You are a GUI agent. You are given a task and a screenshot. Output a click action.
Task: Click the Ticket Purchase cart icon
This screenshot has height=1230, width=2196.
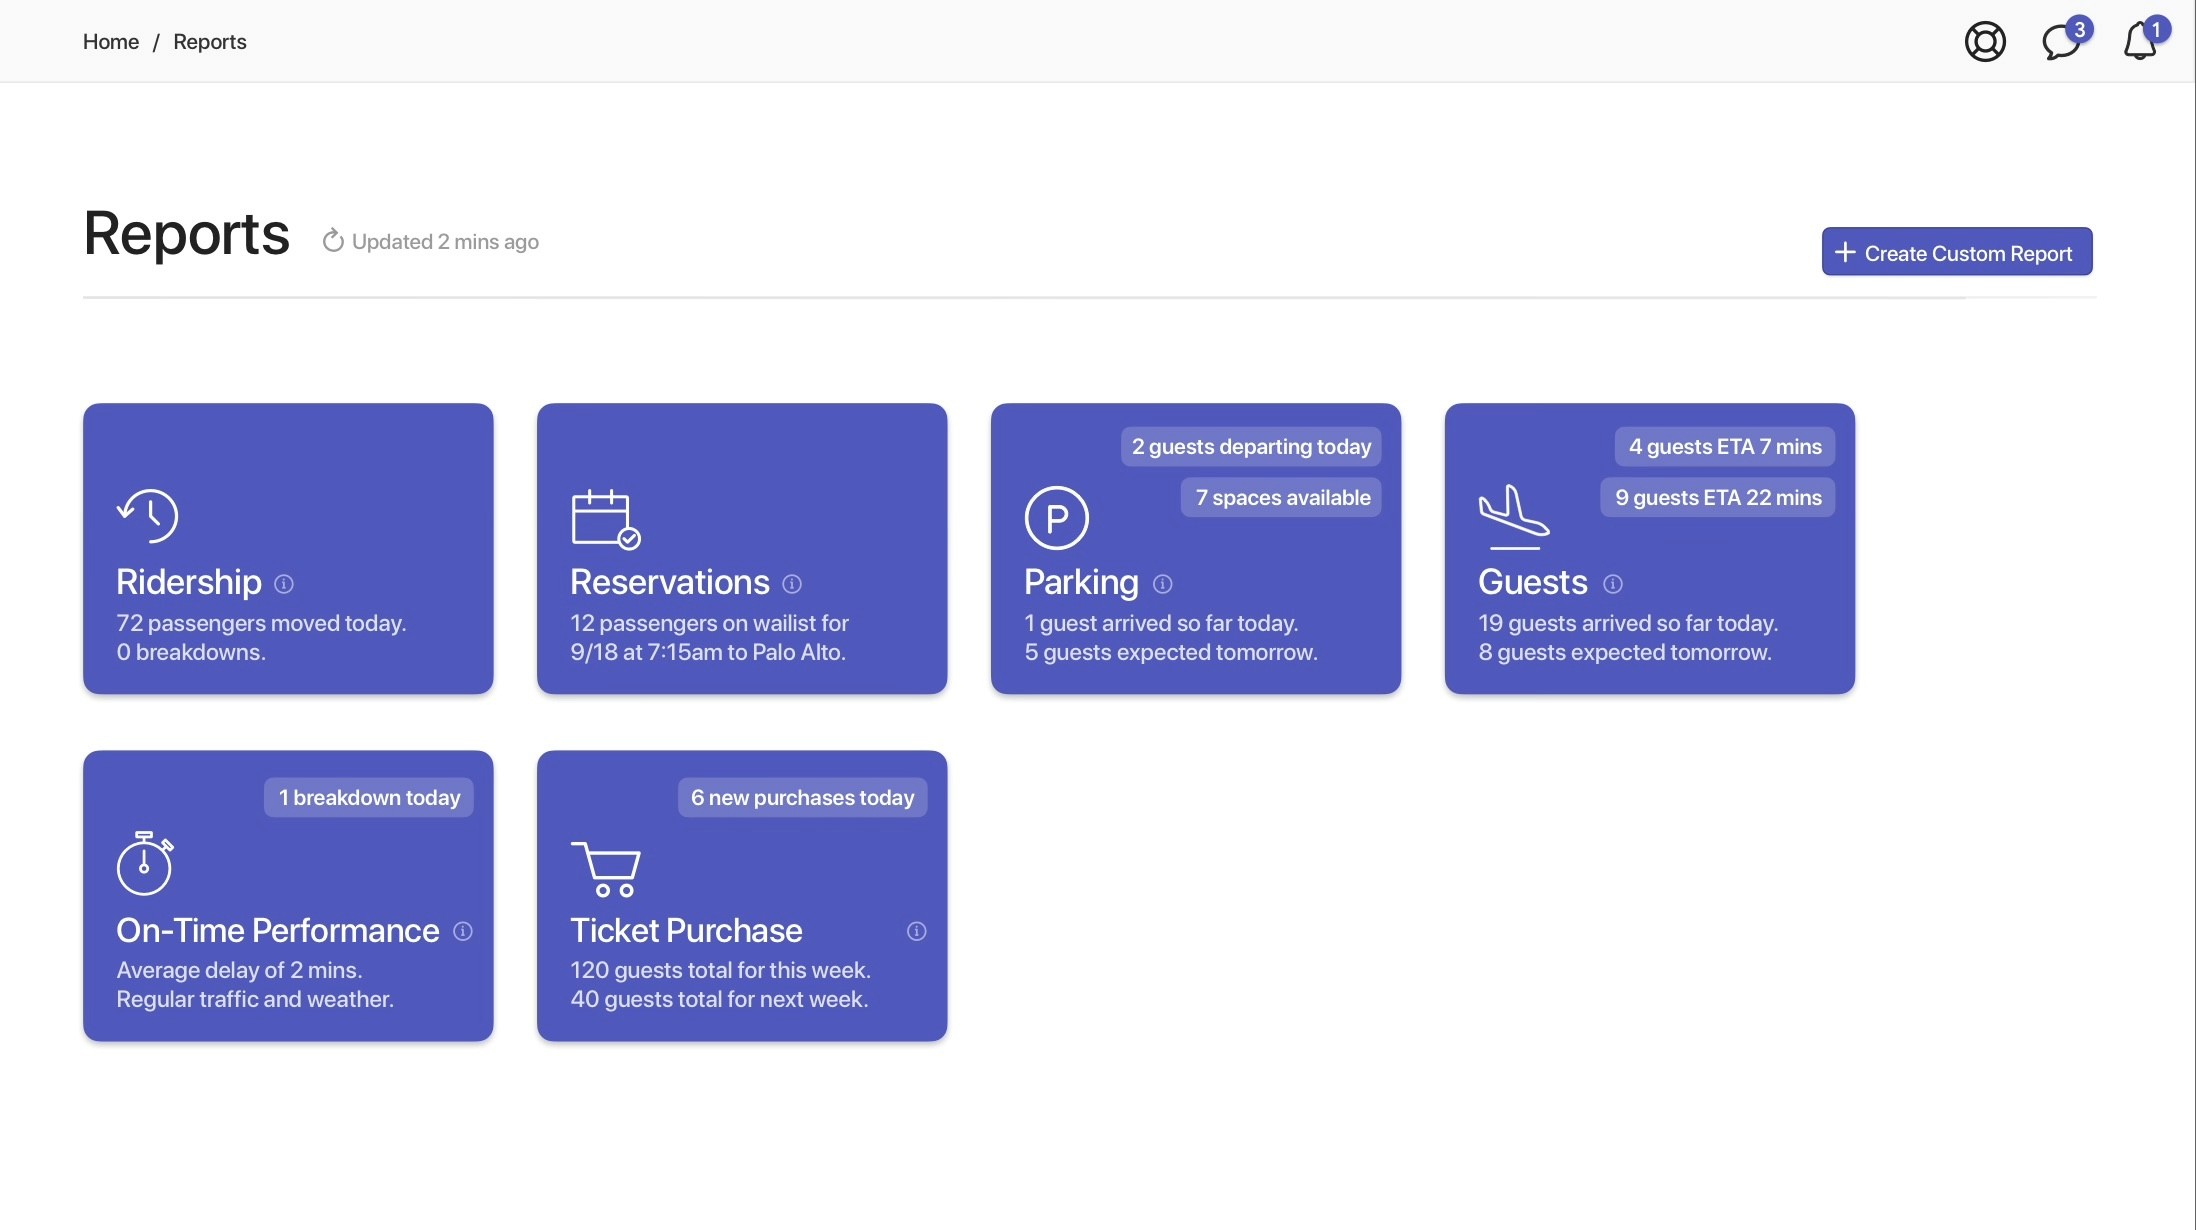[605, 869]
